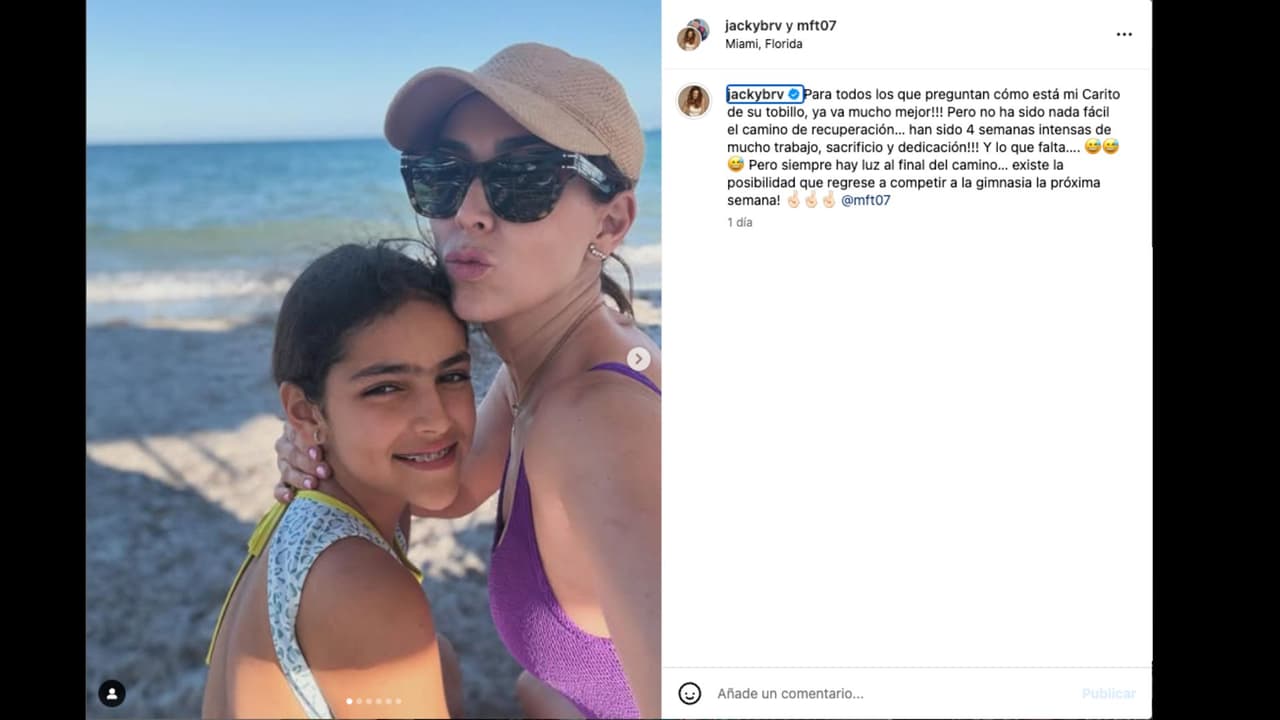Click jackybrv's avatar beside the caption
Screen dimensions: 1280x720
(x=693, y=100)
